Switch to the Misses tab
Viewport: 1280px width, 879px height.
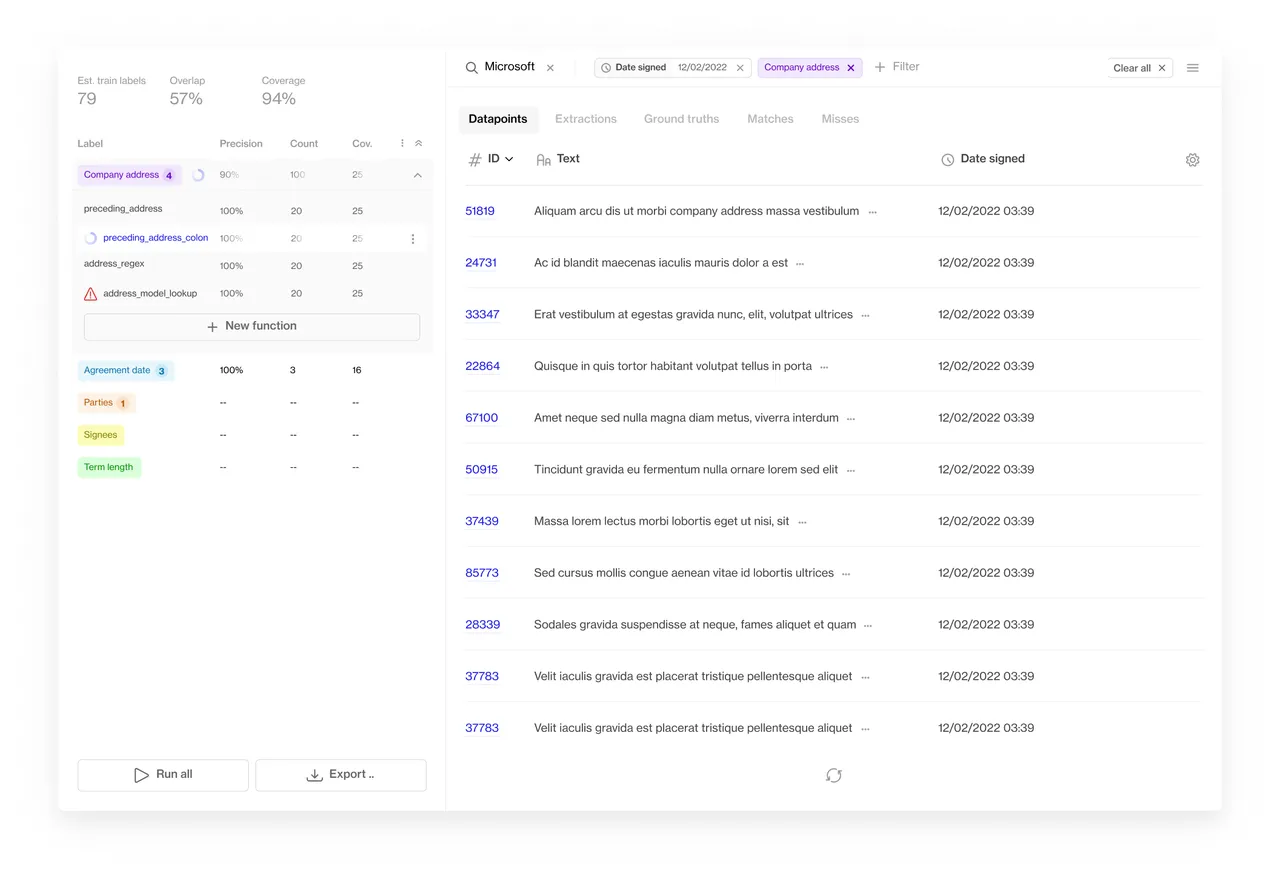tap(840, 119)
